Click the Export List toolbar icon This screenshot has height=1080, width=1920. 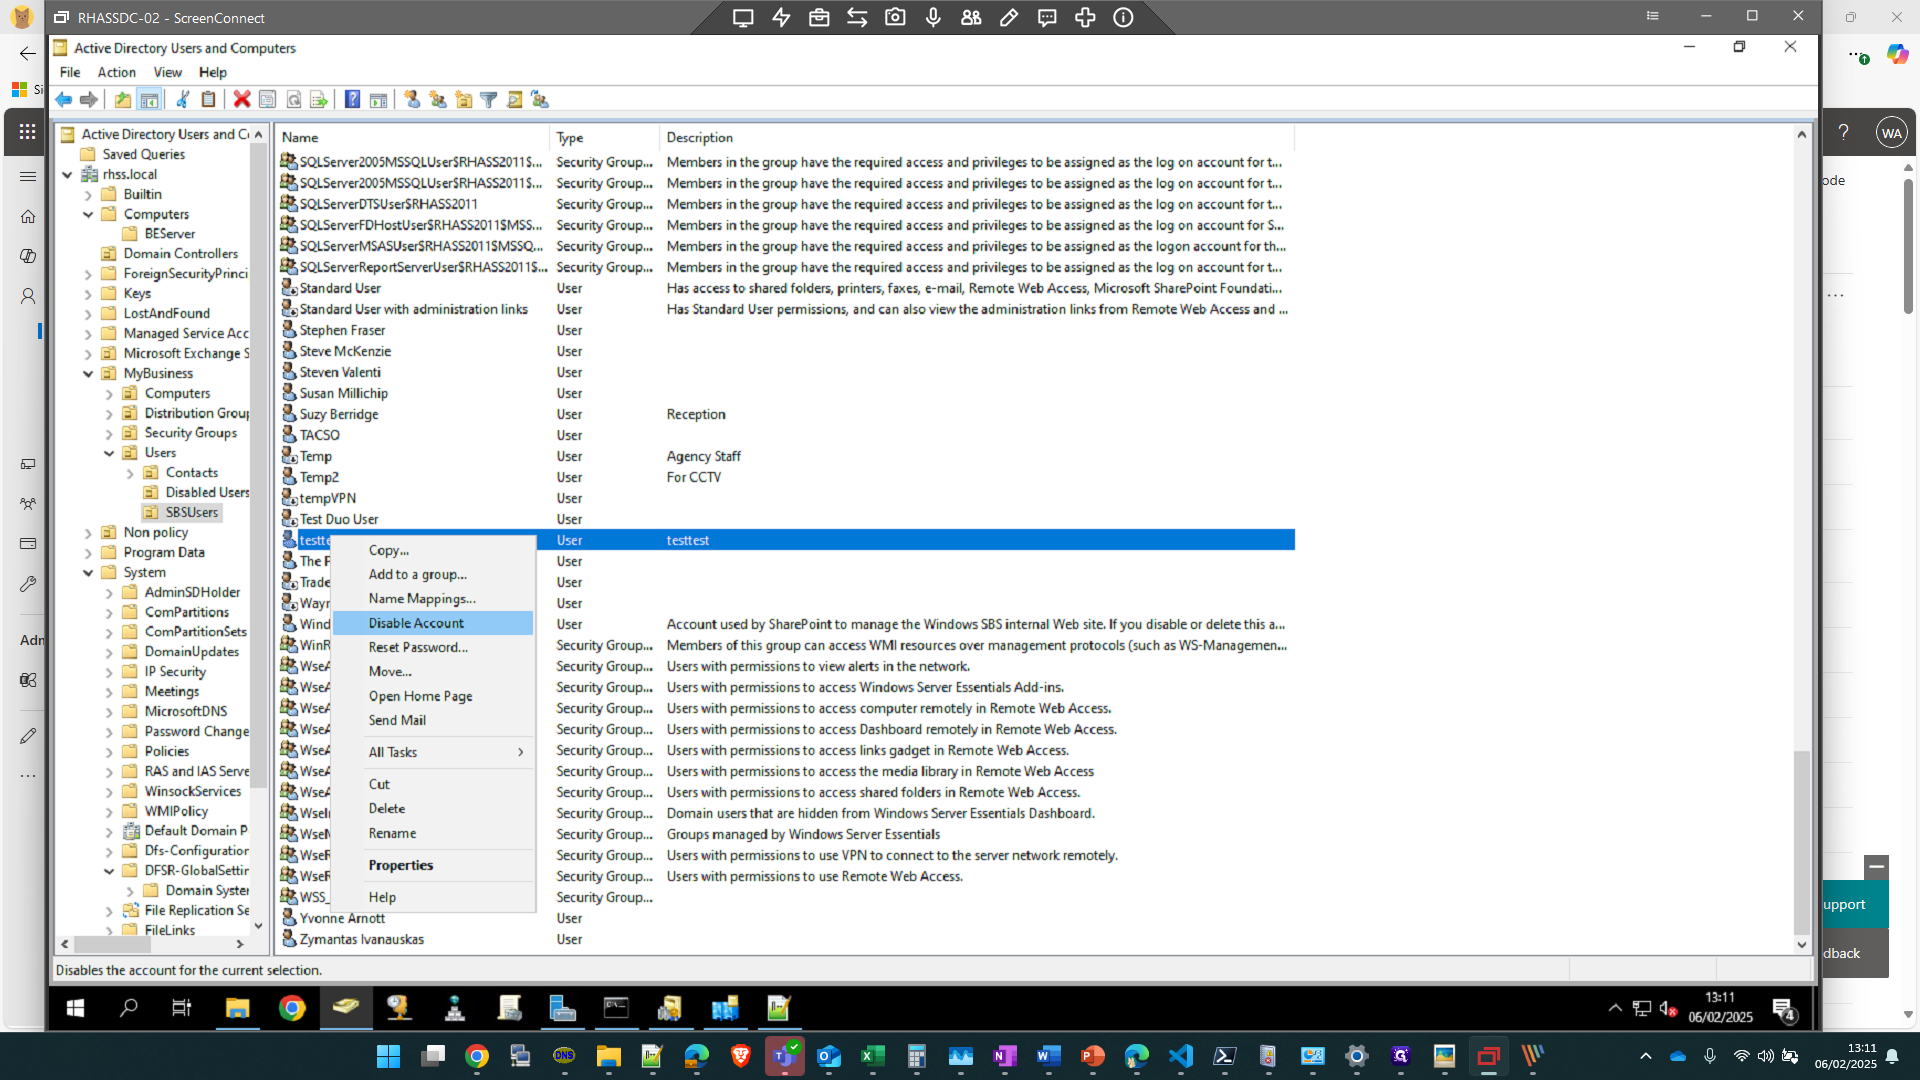coord(318,99)
